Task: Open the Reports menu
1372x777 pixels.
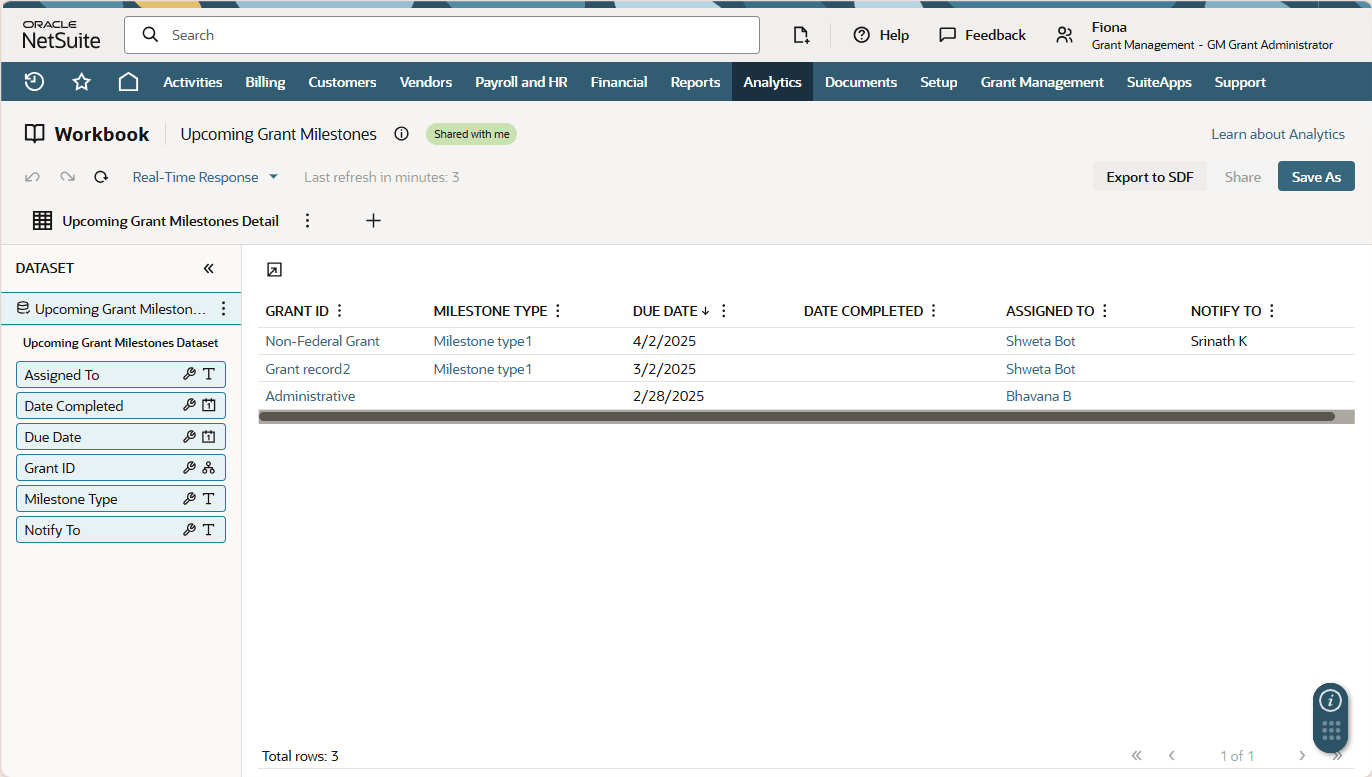Action: [695, 81]
